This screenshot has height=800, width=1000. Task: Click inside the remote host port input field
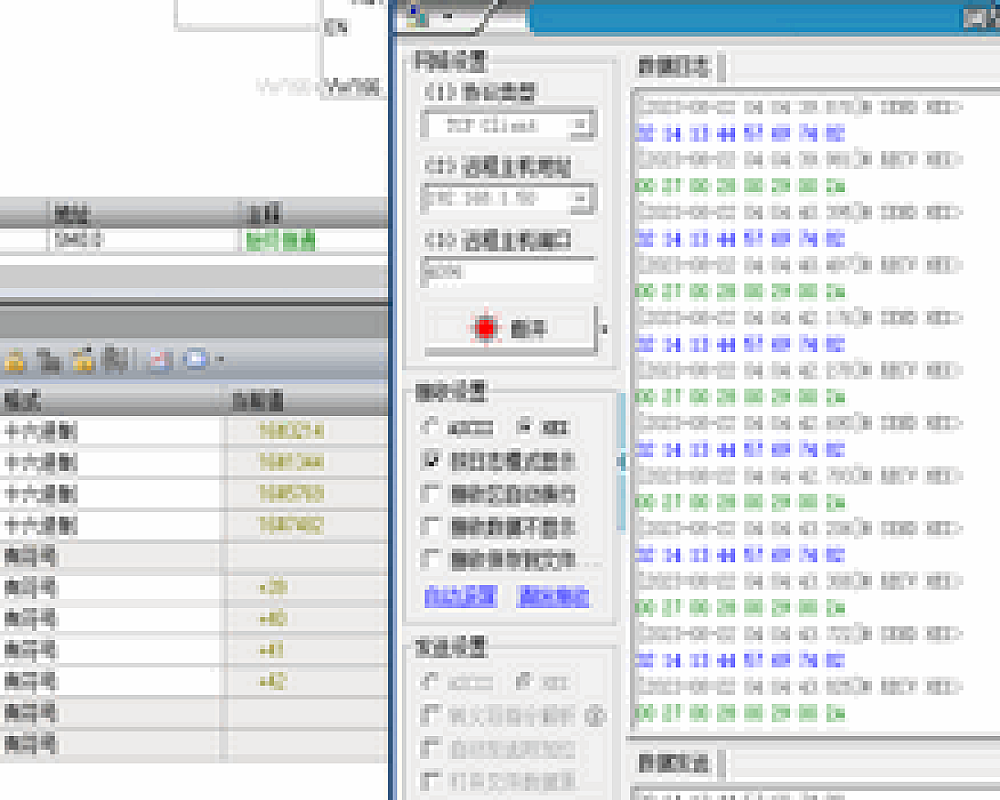coord(508,273)
